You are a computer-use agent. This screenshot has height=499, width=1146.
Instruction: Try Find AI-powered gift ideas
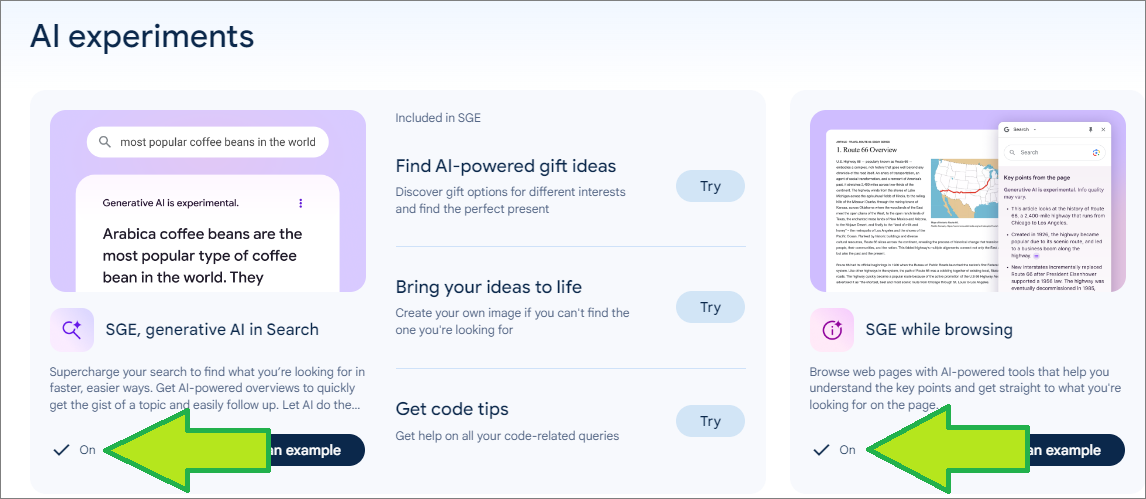(710, 186)
